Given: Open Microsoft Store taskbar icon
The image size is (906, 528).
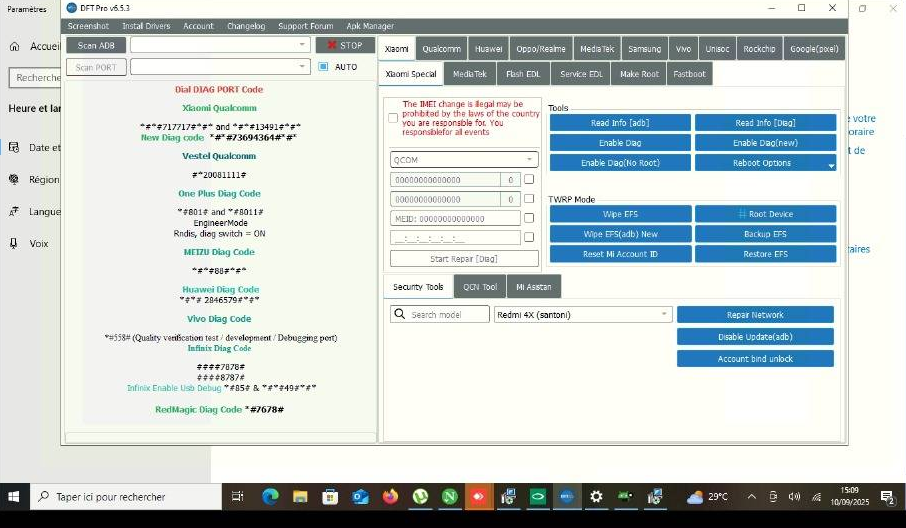Looking at the screenshot, I should point(330,496).
